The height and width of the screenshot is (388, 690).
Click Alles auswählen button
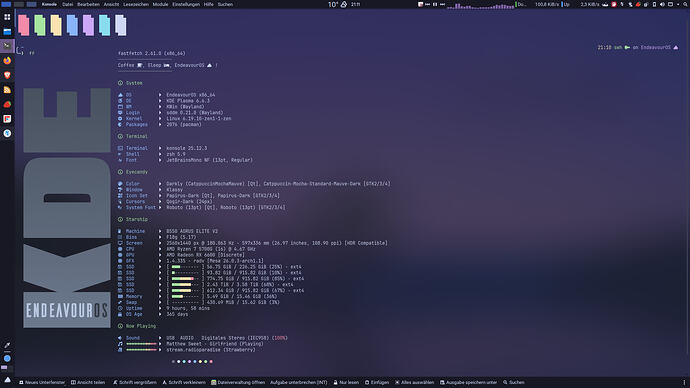click(415, 382)
